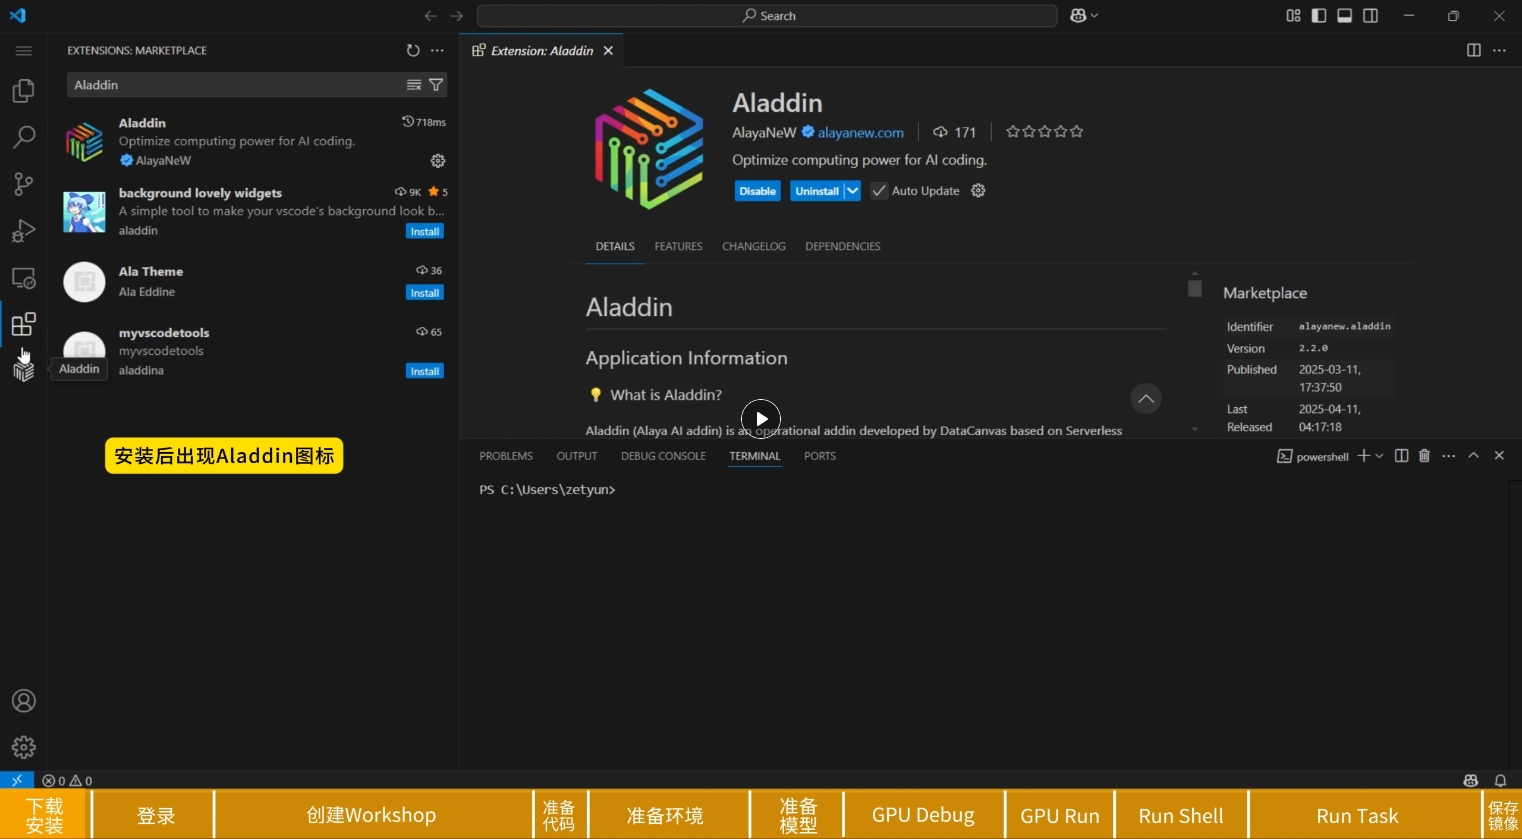Open the Run and Debug view
The height and width of the screenshot is (839, 1522).
point(23,231)
